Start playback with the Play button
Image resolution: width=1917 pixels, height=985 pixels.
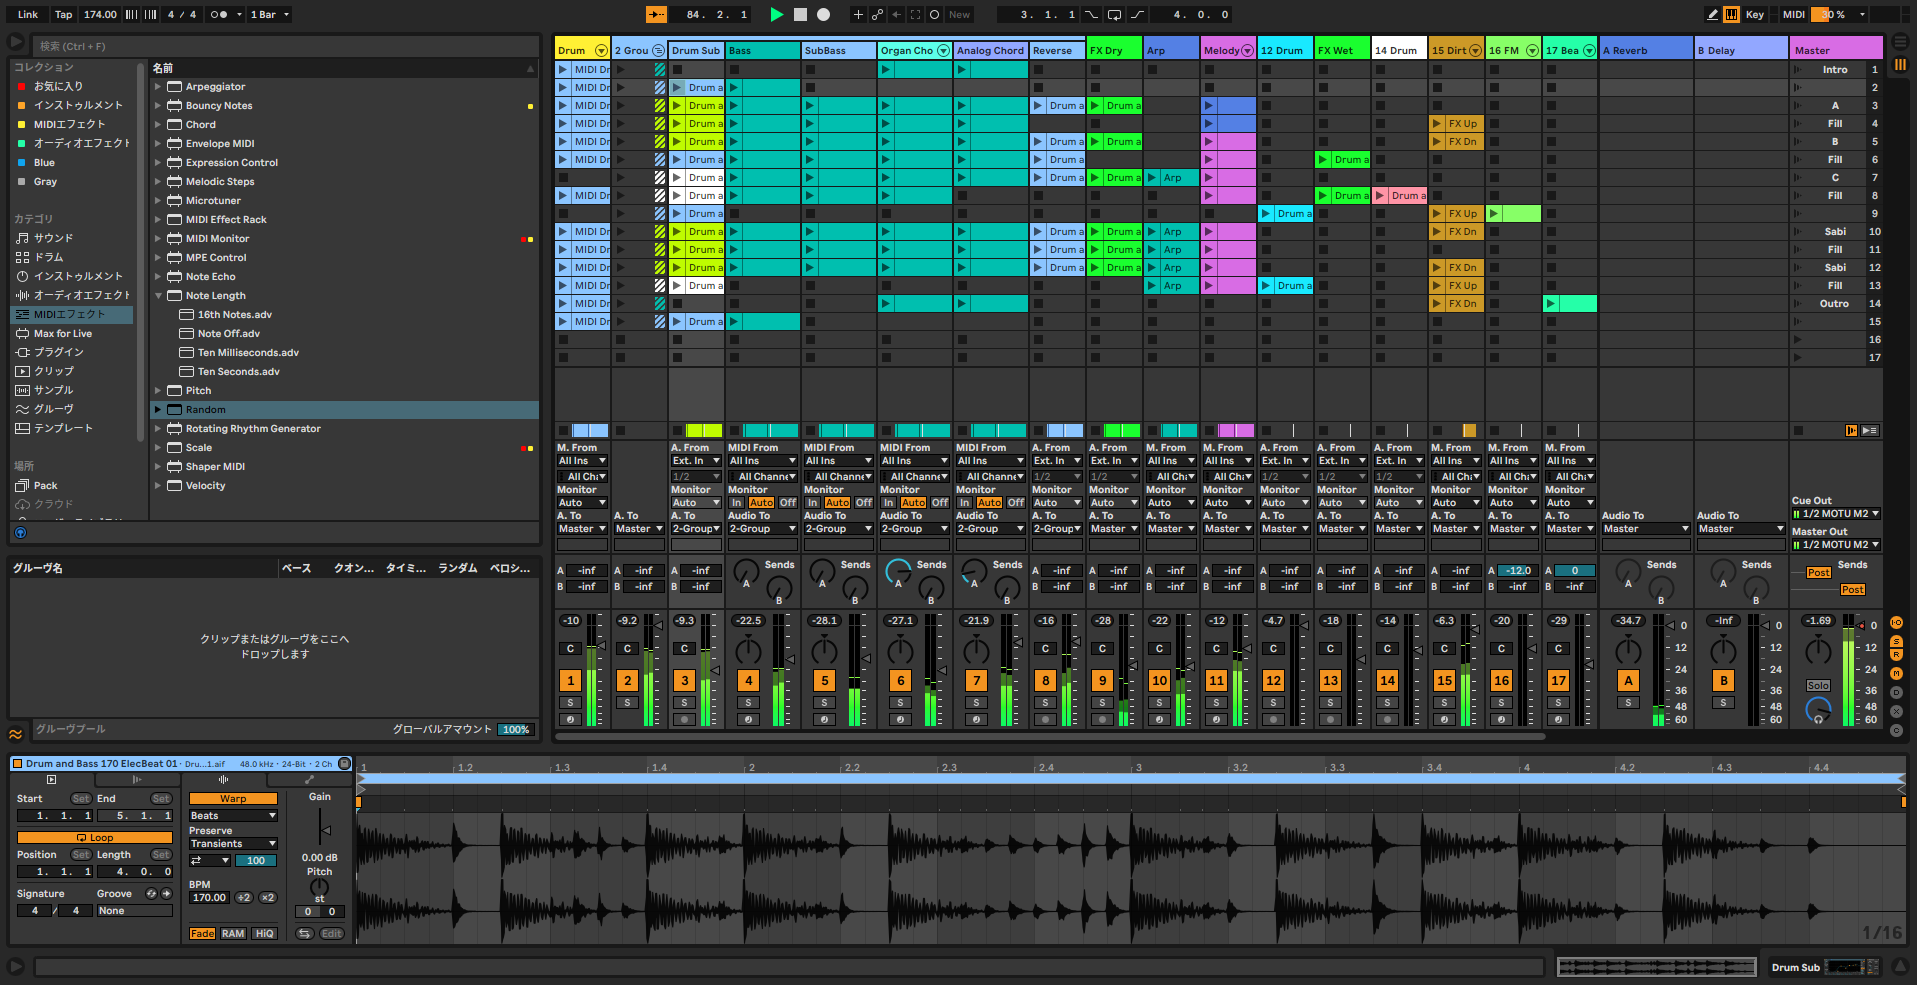coord(777,14)
